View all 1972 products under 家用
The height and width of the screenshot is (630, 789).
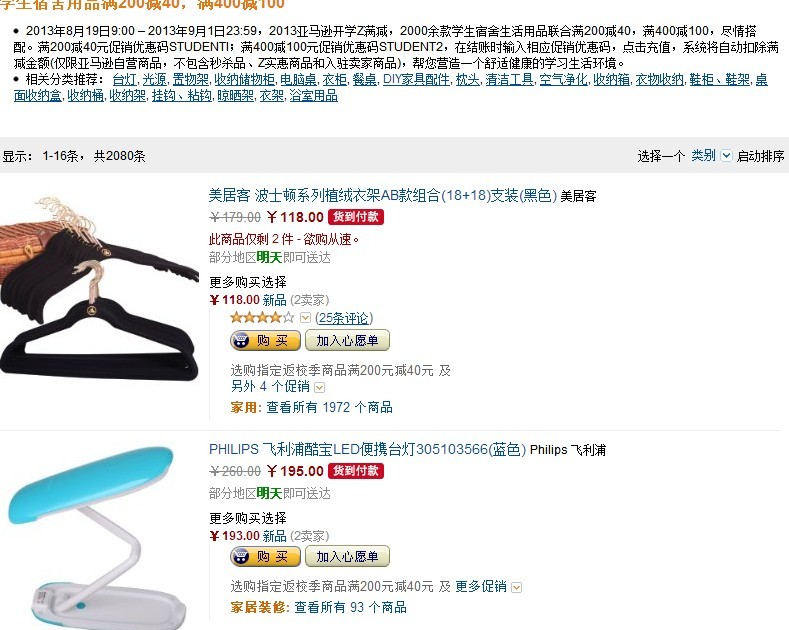tap(329, 407)
